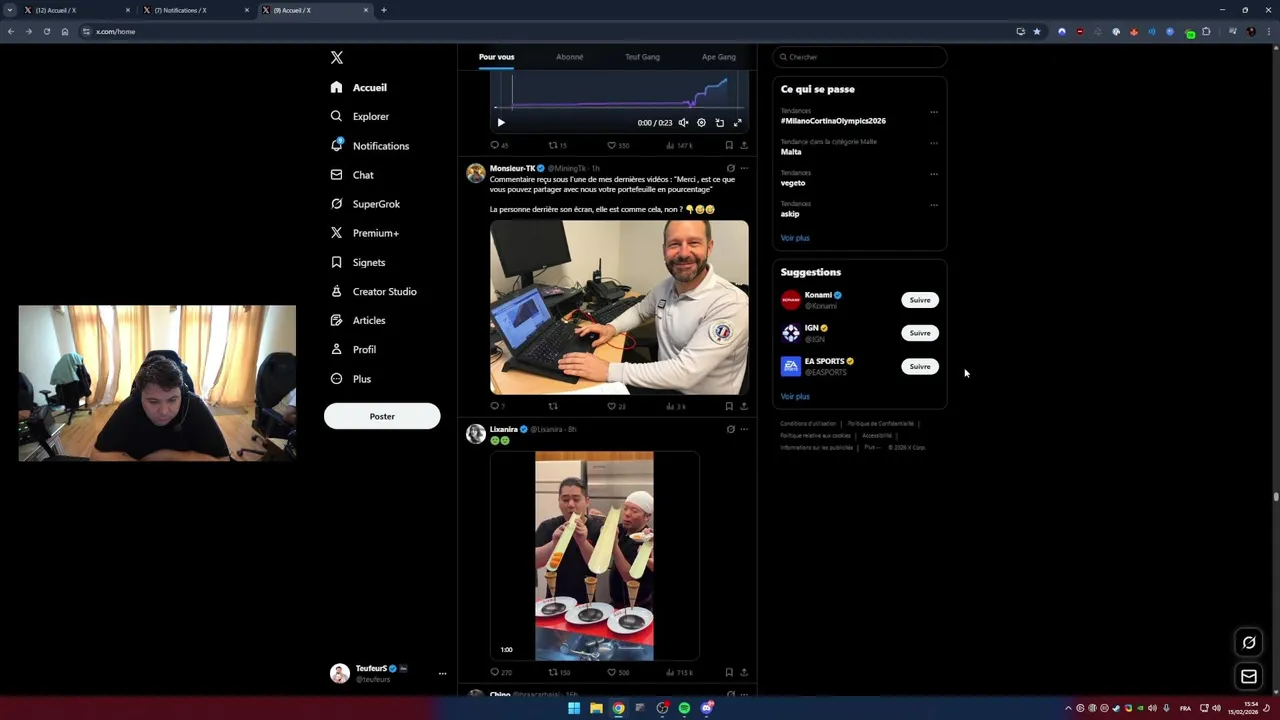Open Notifications in the sidebar

(370, 146)
